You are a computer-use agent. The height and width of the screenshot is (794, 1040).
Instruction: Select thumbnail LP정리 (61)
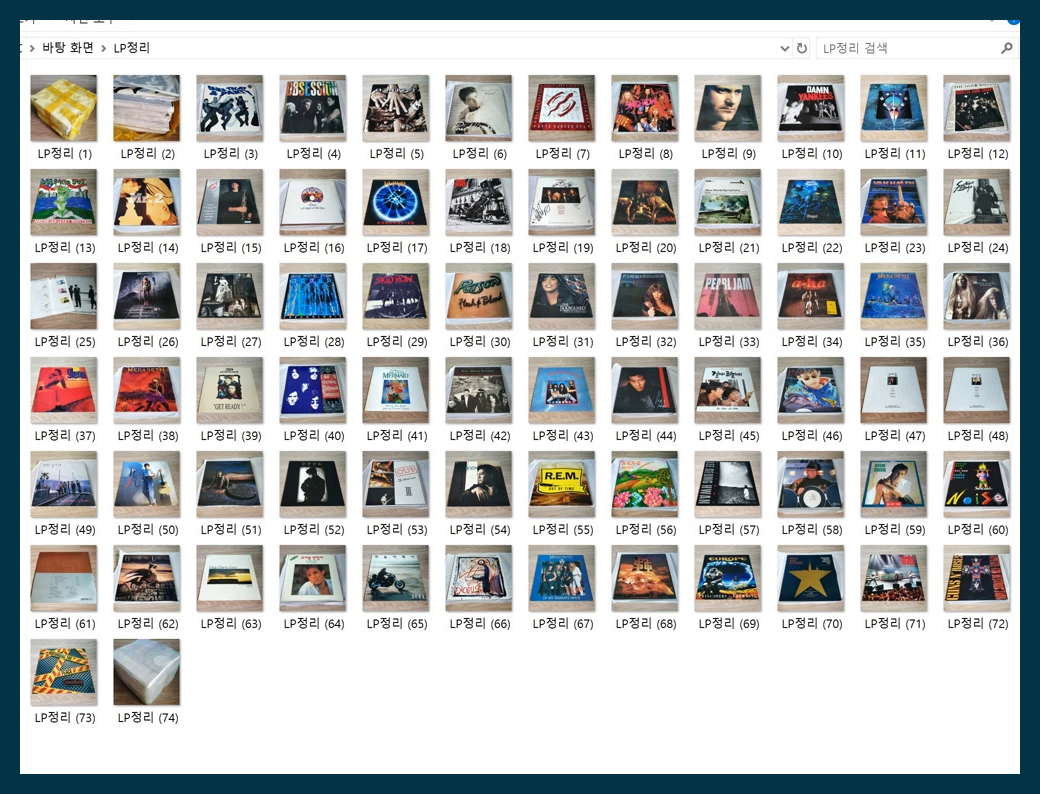[x=64, y=578]
